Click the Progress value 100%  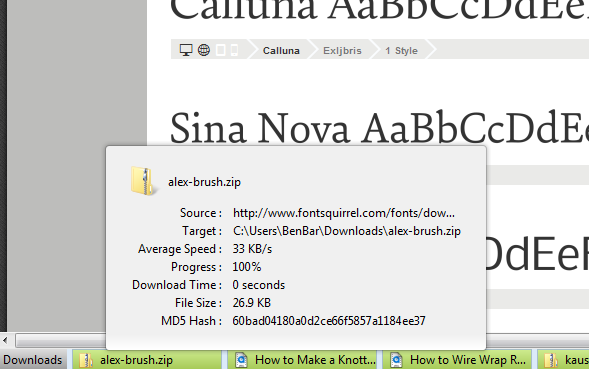tap(246, 267)
